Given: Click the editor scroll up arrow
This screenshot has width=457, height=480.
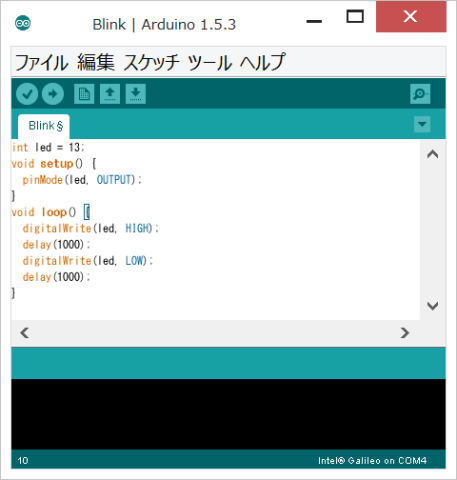Looking at the screenshot, I should [433, 154].
